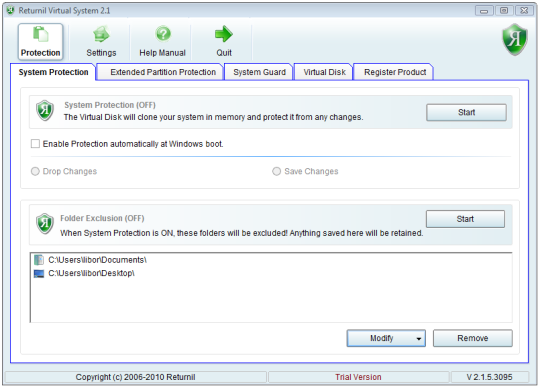Image resolution: width=540 pixels, height=388 pixels.
Task: Click the Documents folder icon in exclusion list
Action: [39, 260]
